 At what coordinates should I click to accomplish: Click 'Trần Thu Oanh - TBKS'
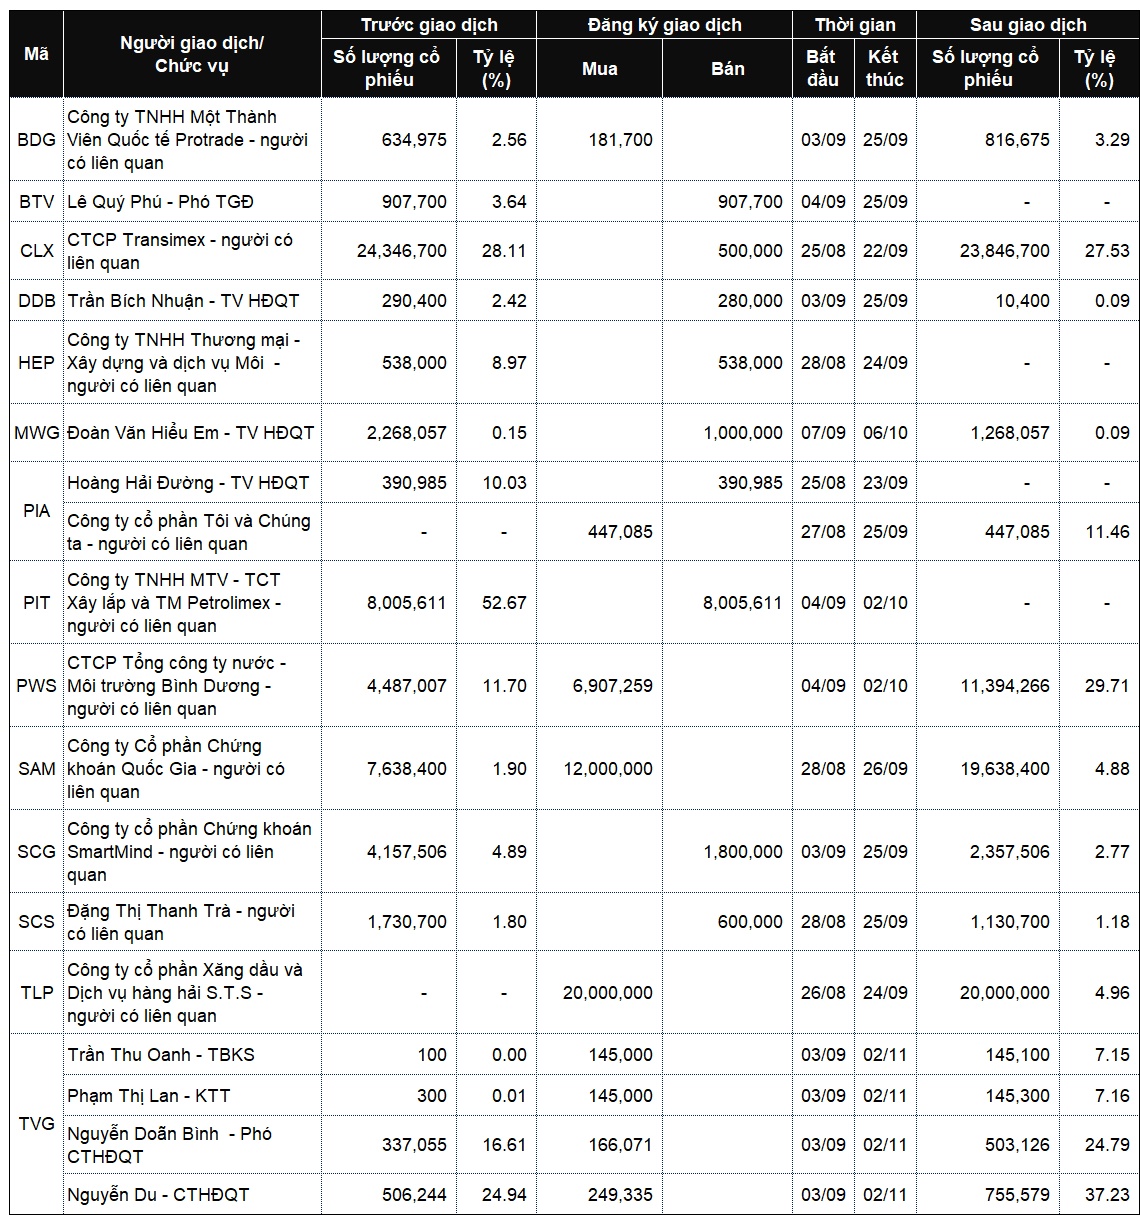point(161,1055)
